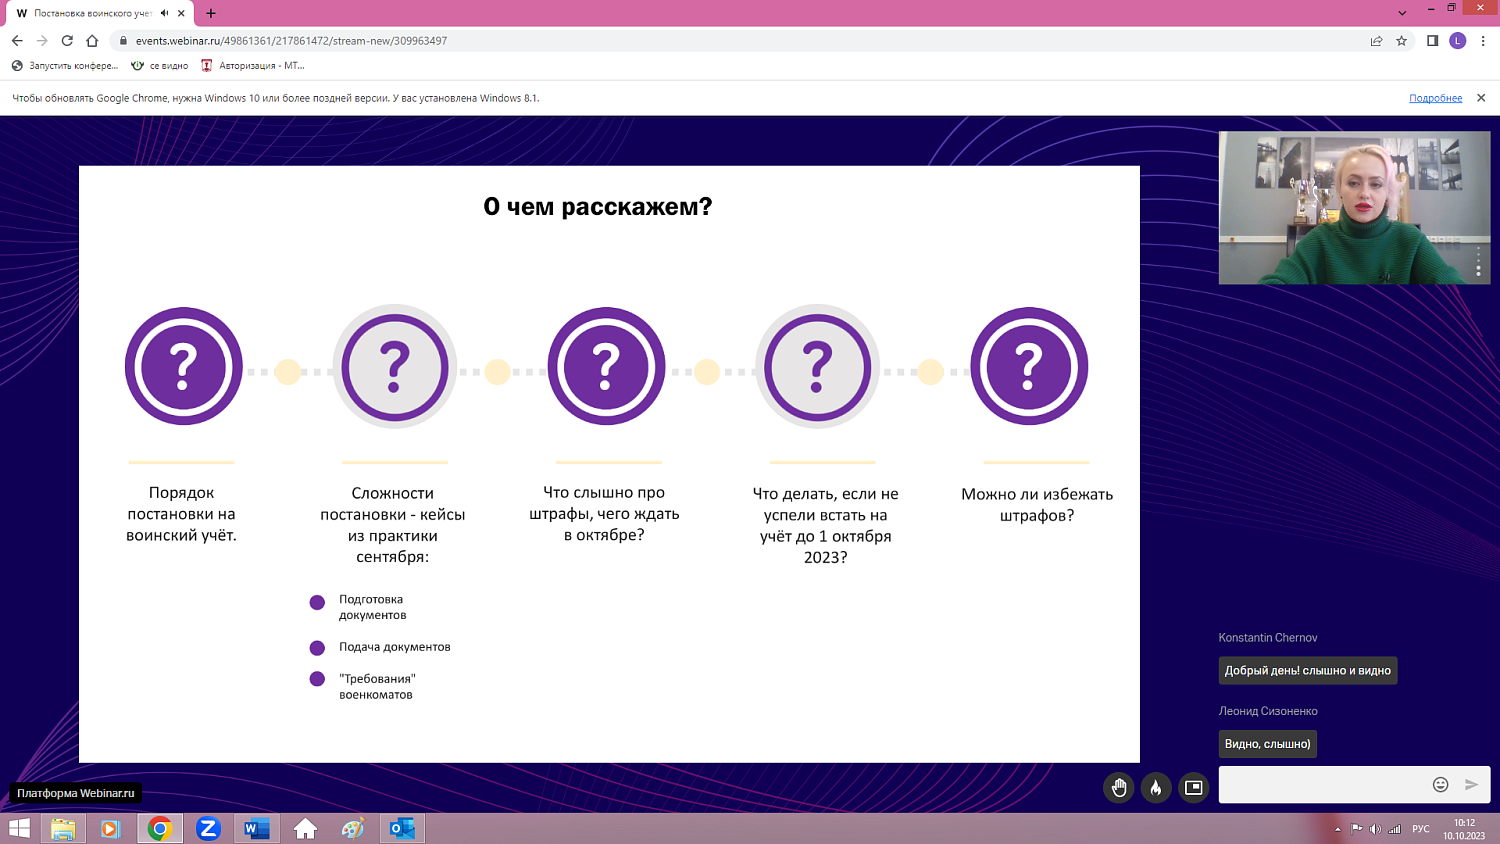Image resolution: width=1500 pixels, height=844 pixels.
Task: Dismiss the Chrome update notification bar
Action: [x=1481, y=98]
